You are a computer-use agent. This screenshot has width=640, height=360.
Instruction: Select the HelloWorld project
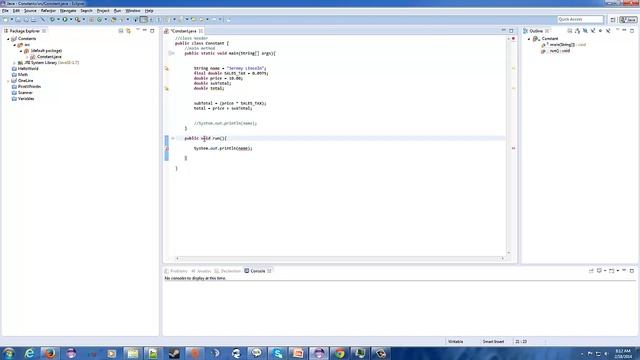(28, 69)
